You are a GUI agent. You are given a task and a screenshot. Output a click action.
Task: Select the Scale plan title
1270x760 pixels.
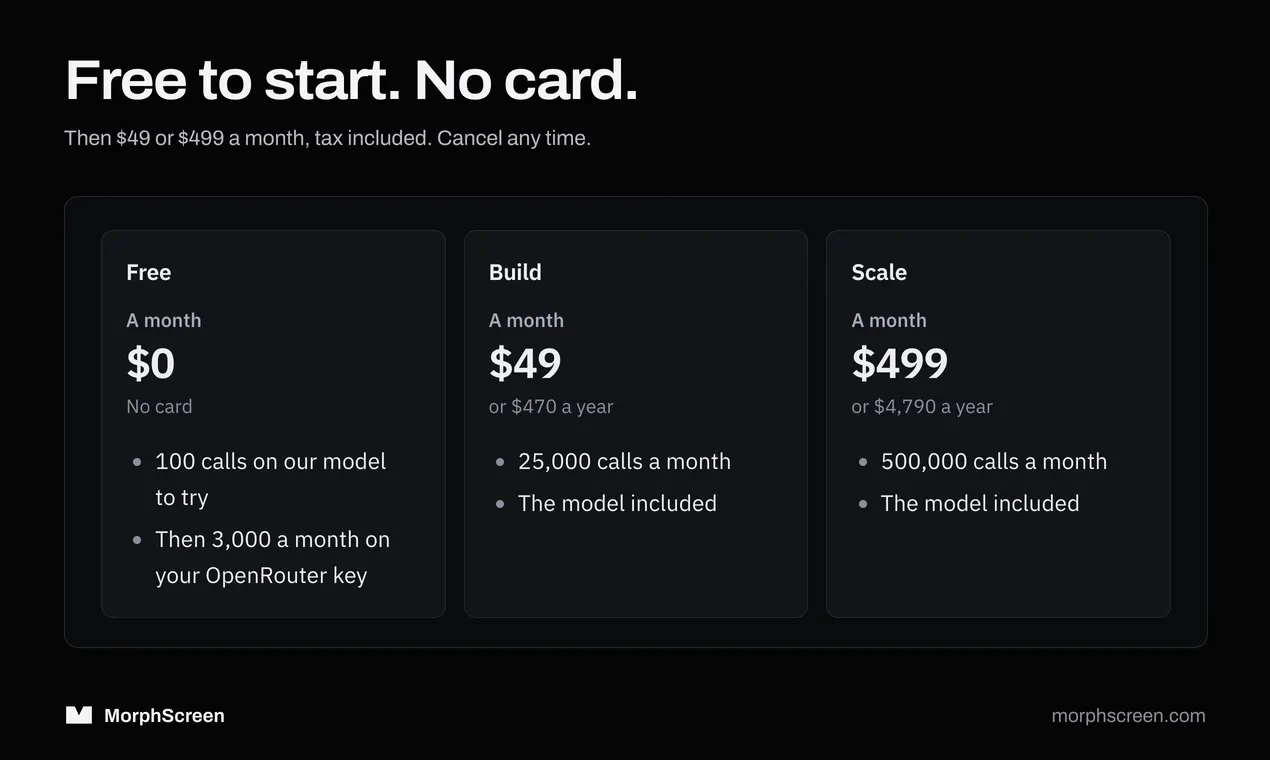pyautogui.click(x=879, y=272)
